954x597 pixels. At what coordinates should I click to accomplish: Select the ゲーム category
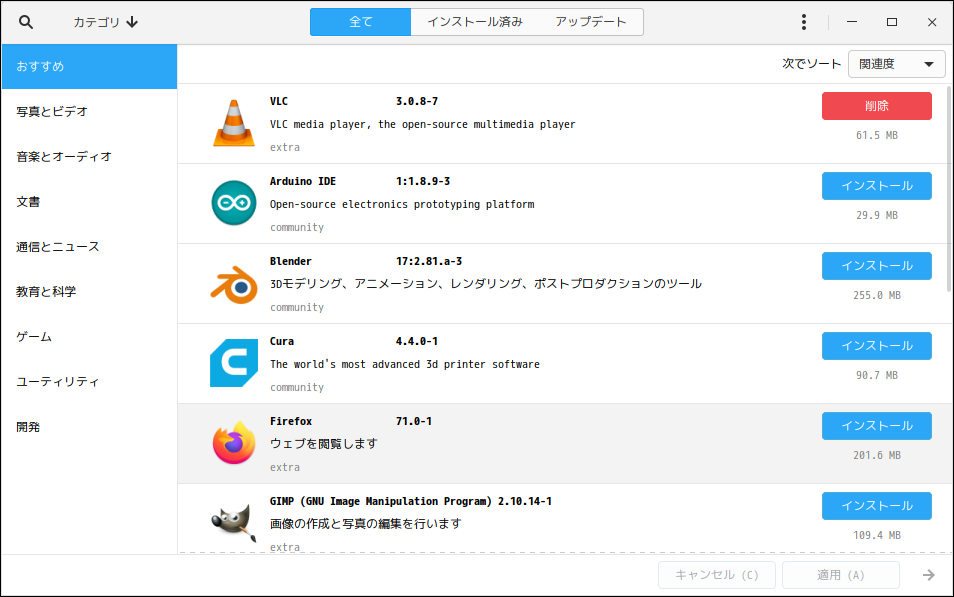pos(89,337)
